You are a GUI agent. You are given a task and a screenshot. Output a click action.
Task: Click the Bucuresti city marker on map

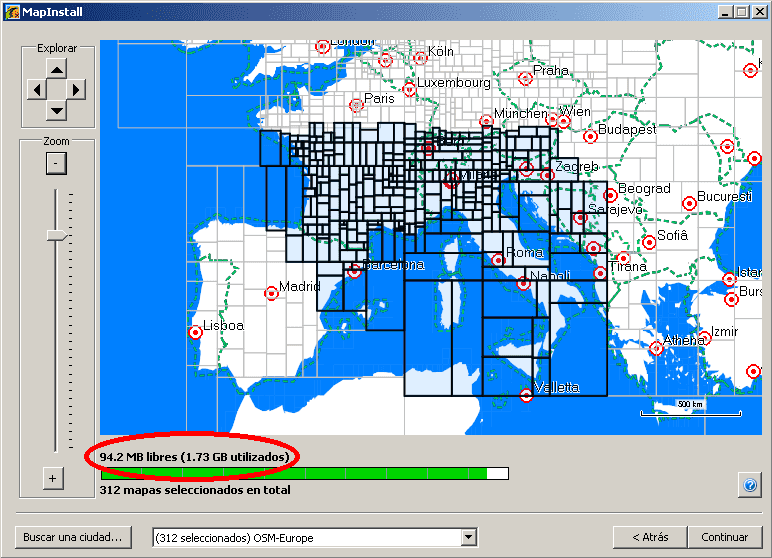coord(689,203)
